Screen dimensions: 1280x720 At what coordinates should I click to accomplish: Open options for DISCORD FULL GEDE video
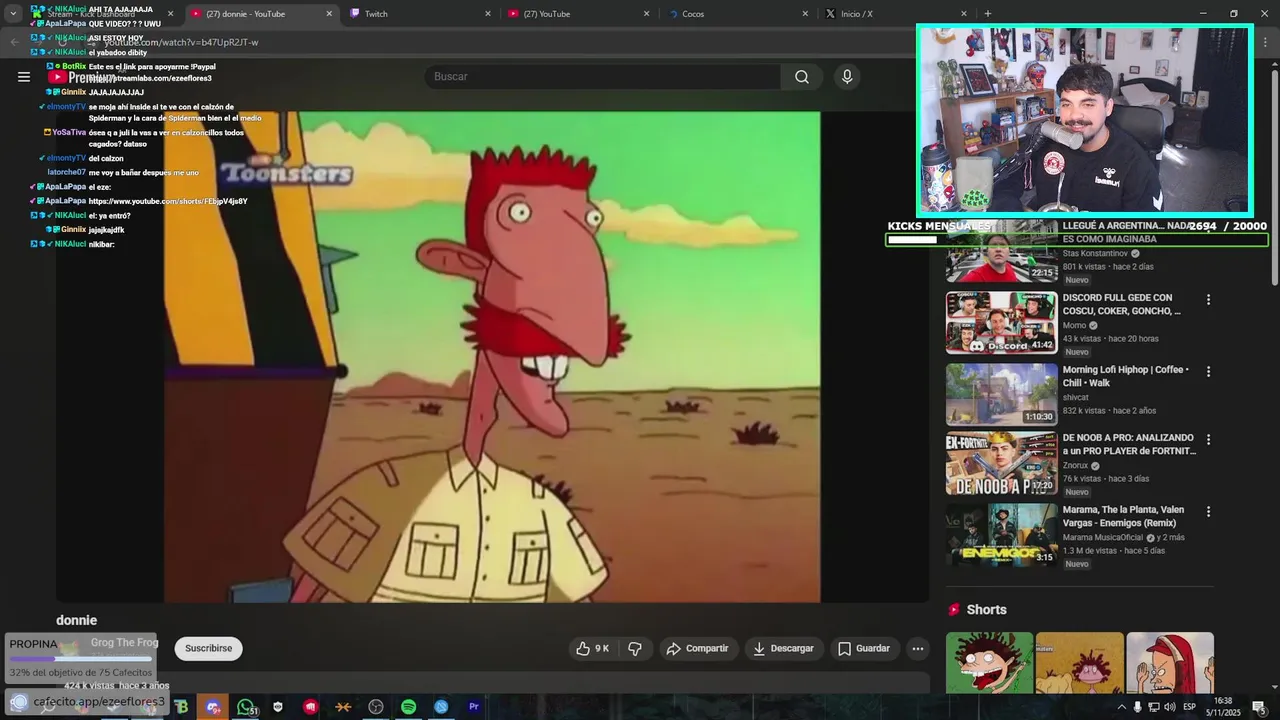pos(1208,300)
